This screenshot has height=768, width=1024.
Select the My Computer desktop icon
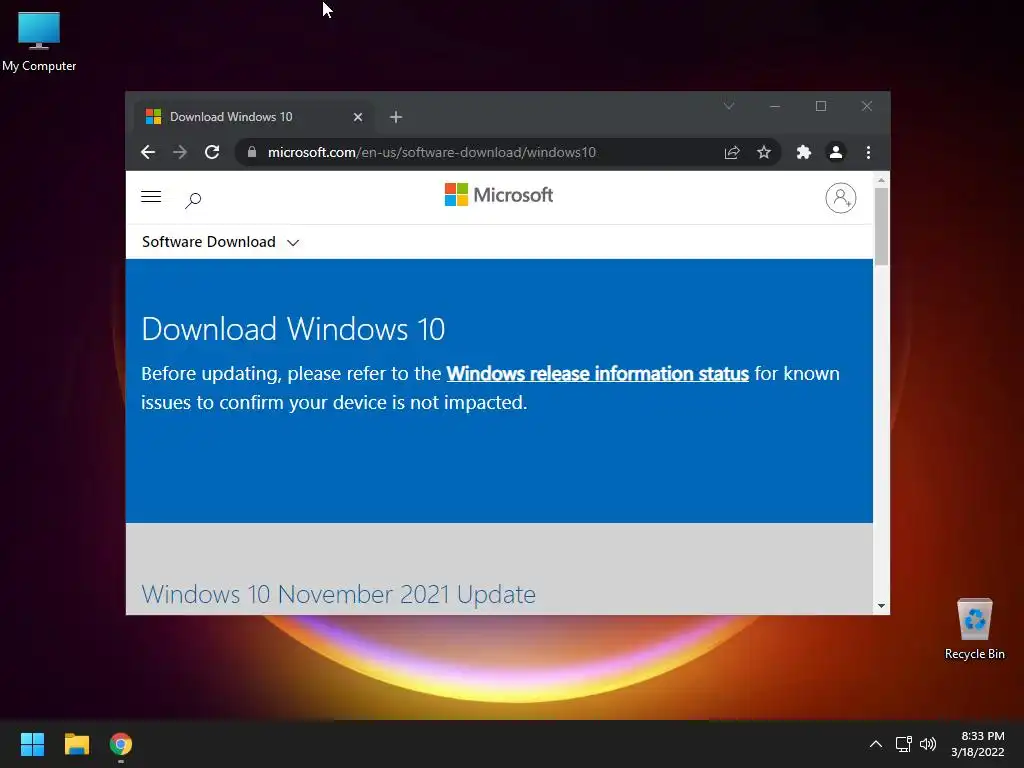[39, 42]
